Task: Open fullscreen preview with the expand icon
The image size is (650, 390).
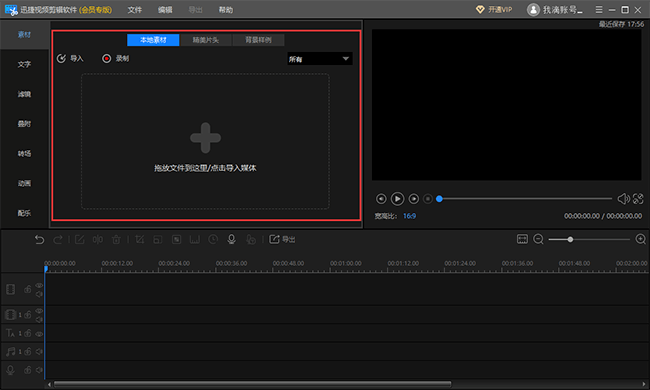Action: 638,199
